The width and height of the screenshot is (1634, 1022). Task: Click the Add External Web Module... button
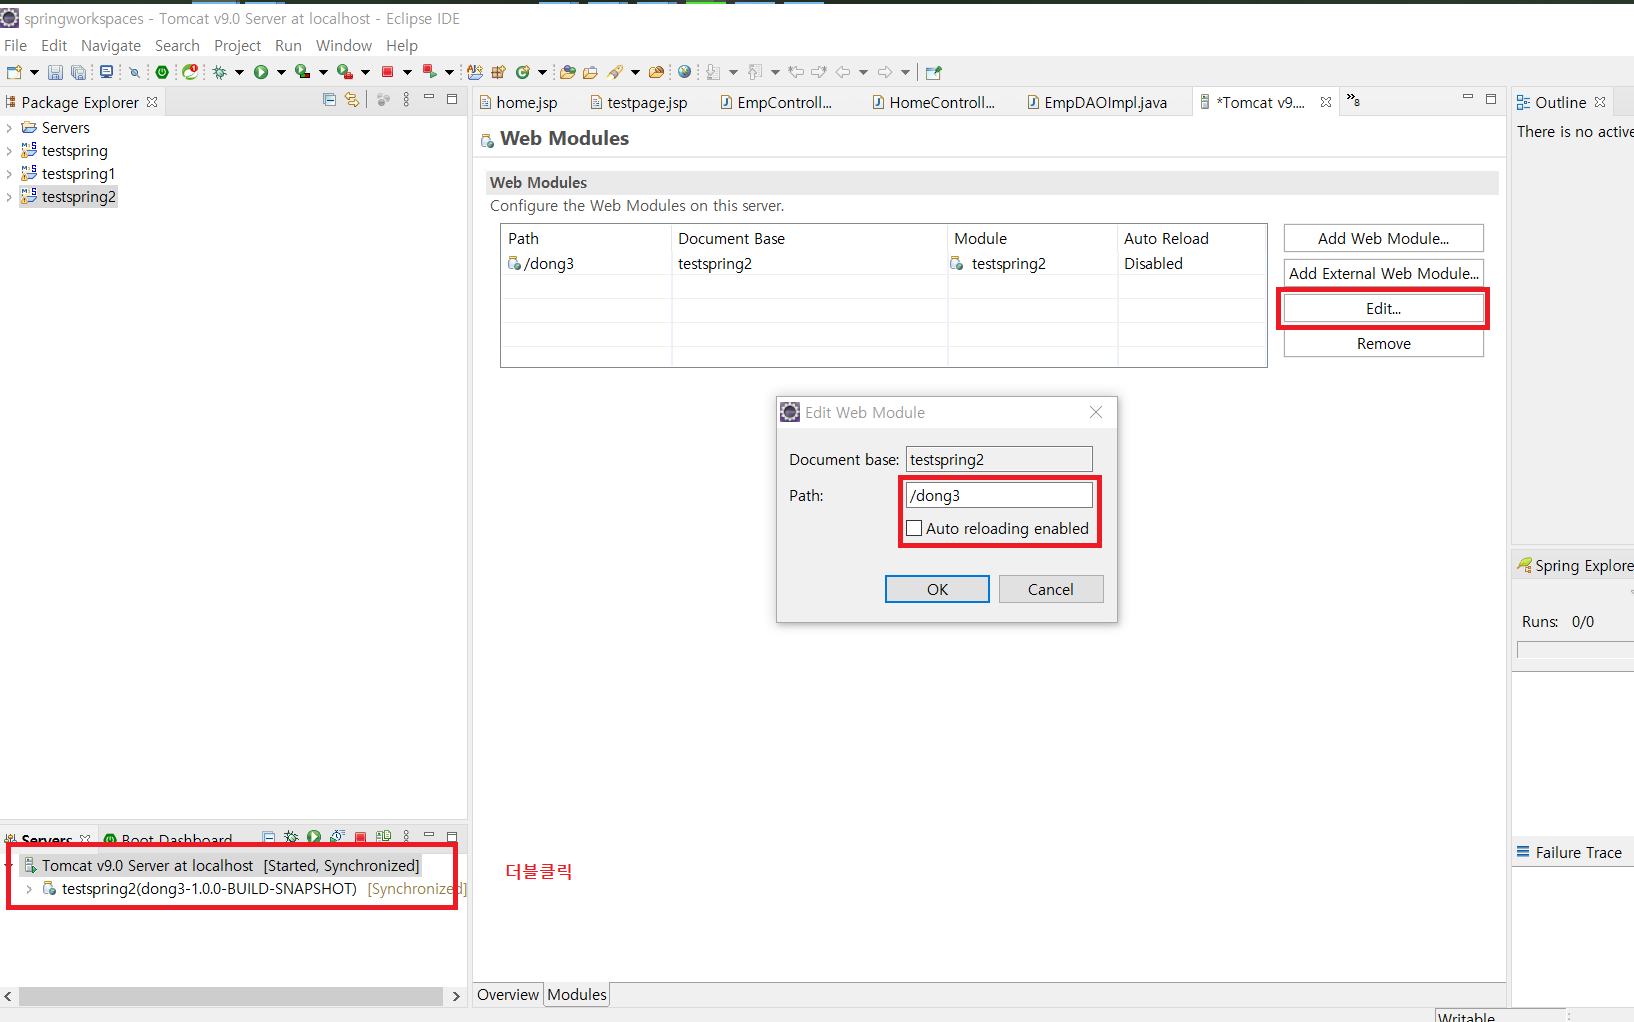[1383, 273]
